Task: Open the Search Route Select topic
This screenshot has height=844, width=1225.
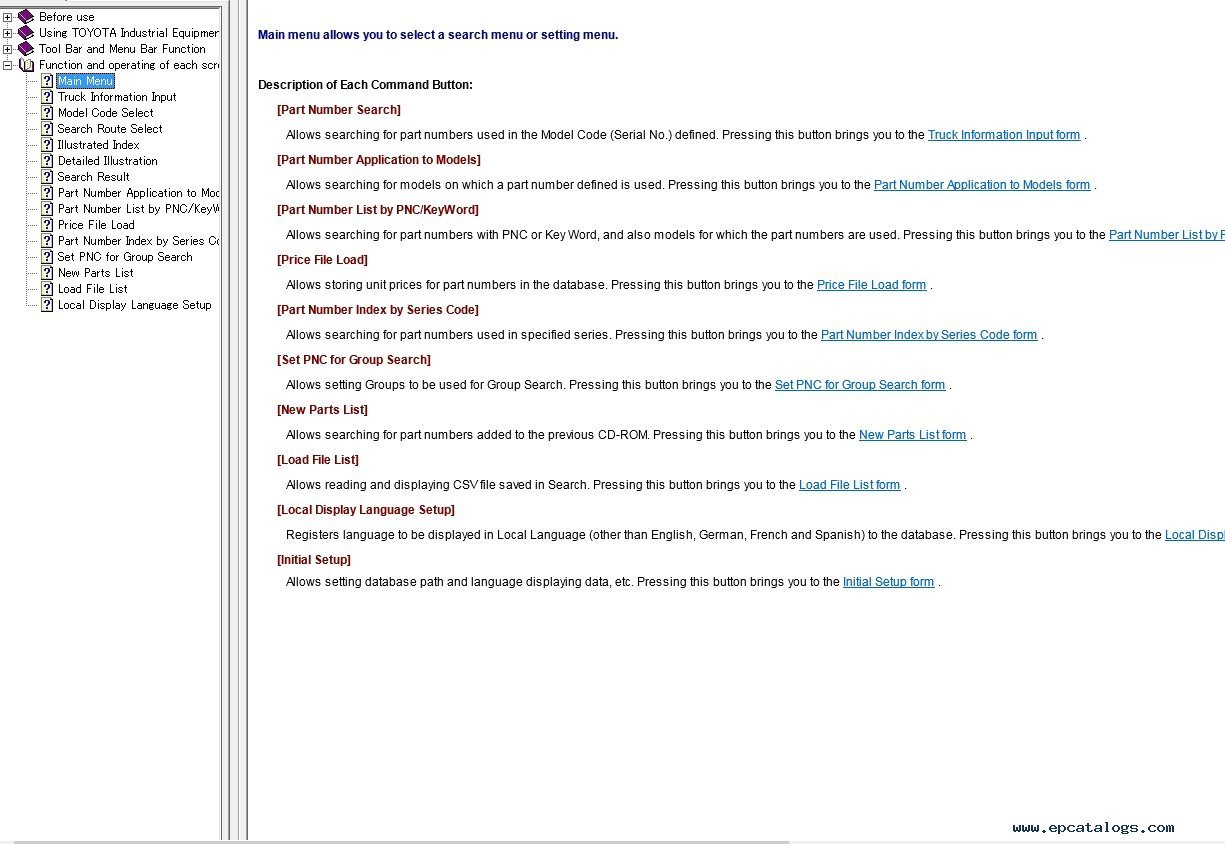Action: (x=110, y=129)
